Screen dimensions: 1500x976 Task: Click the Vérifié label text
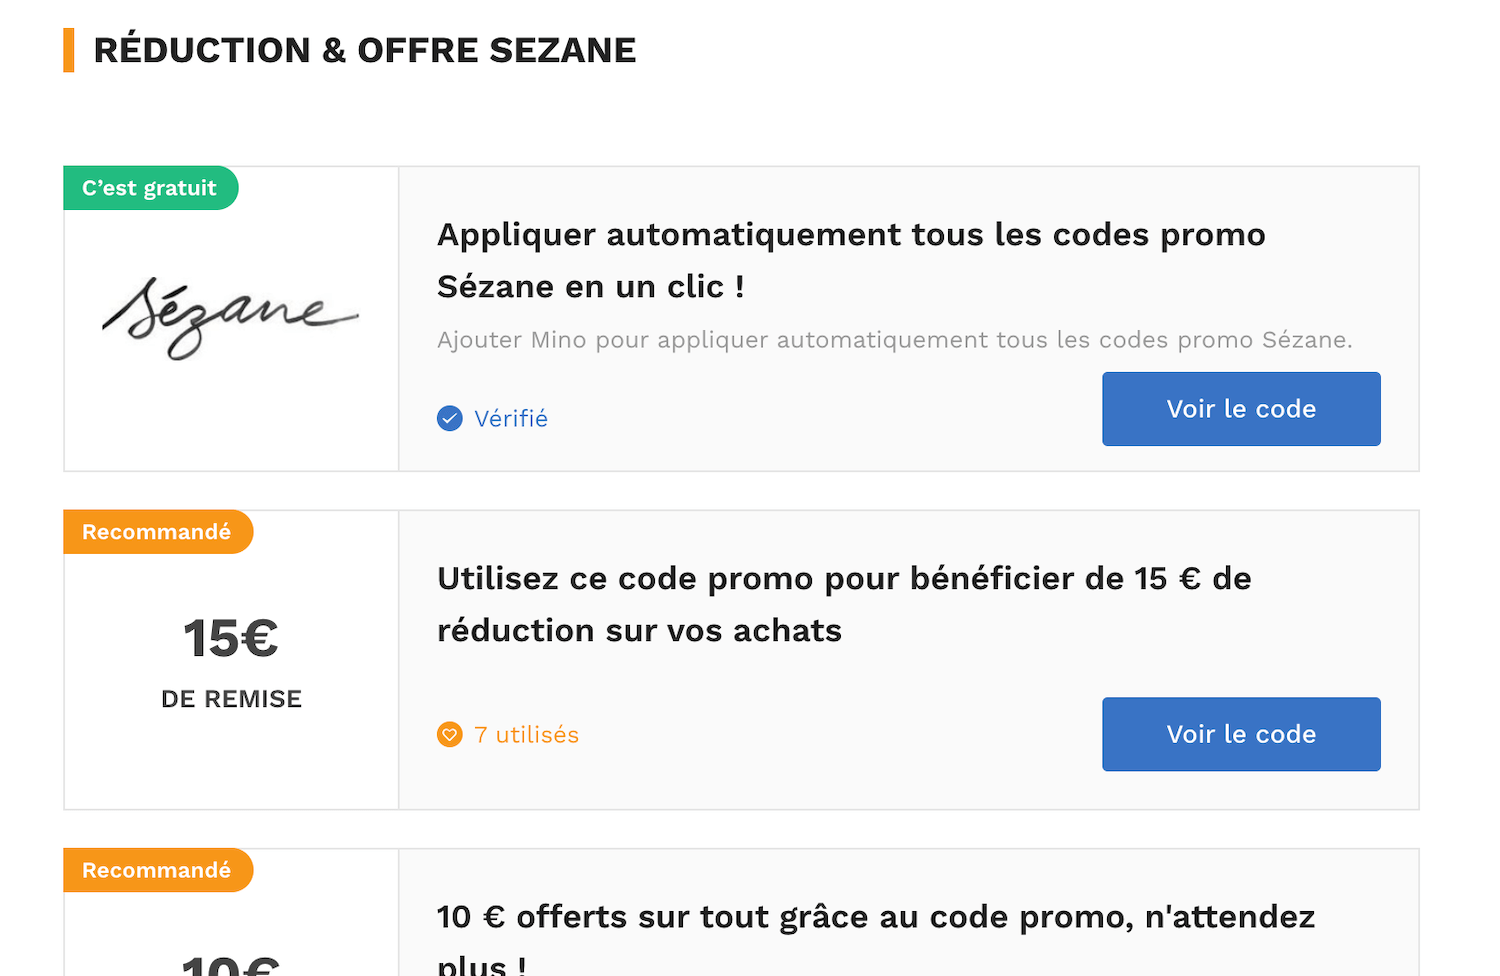(511, 418)
